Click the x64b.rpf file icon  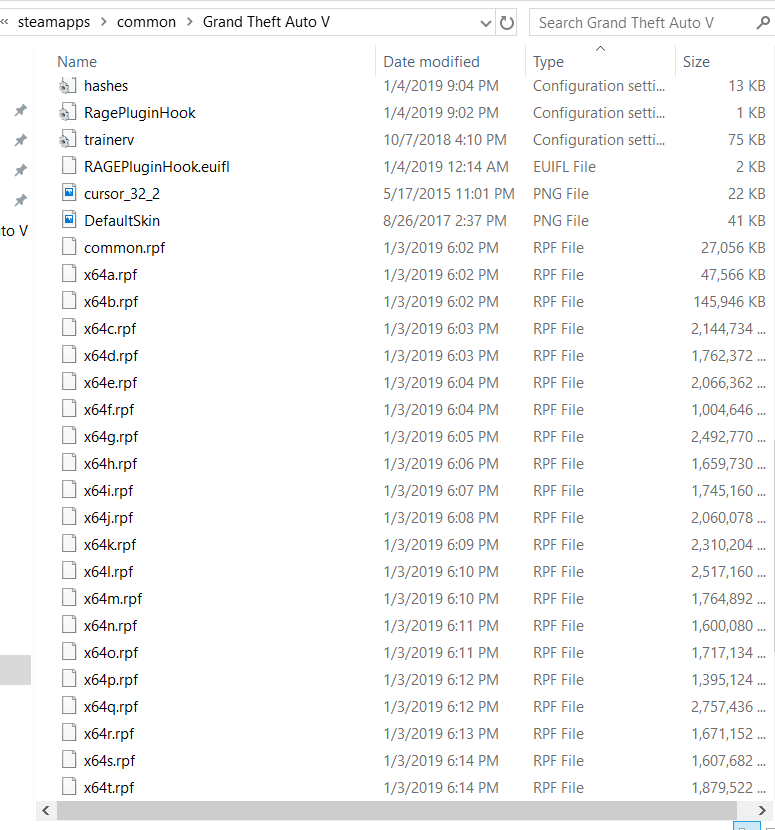(69, 301)
